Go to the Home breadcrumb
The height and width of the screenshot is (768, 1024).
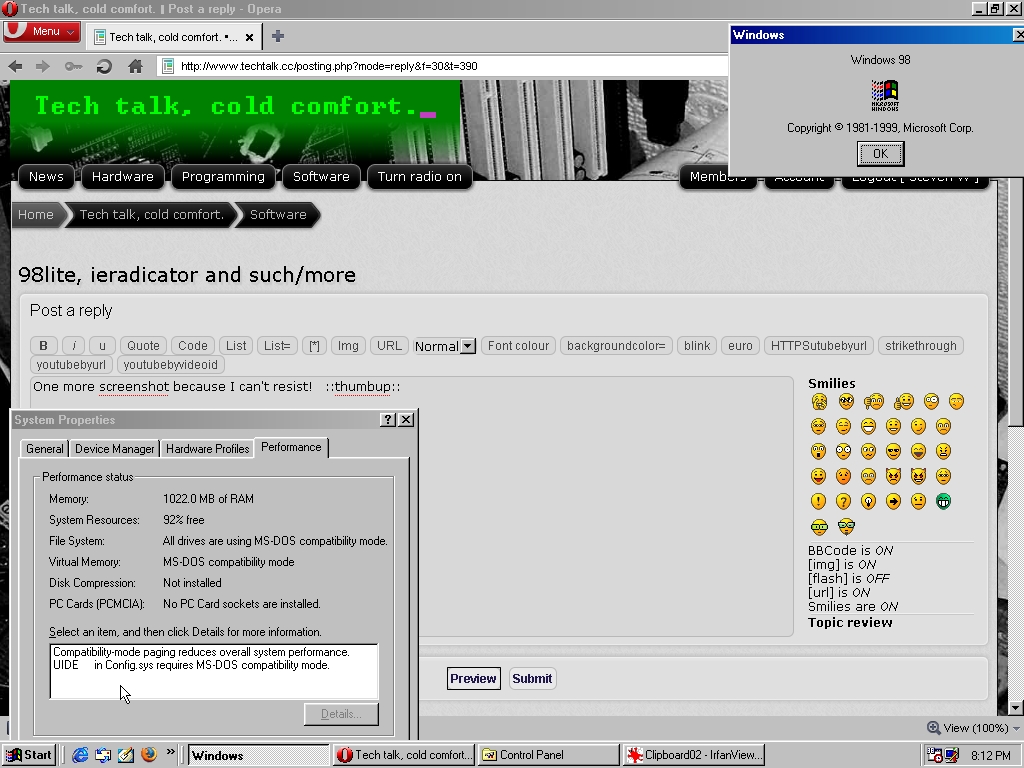(x=36, y=215)
